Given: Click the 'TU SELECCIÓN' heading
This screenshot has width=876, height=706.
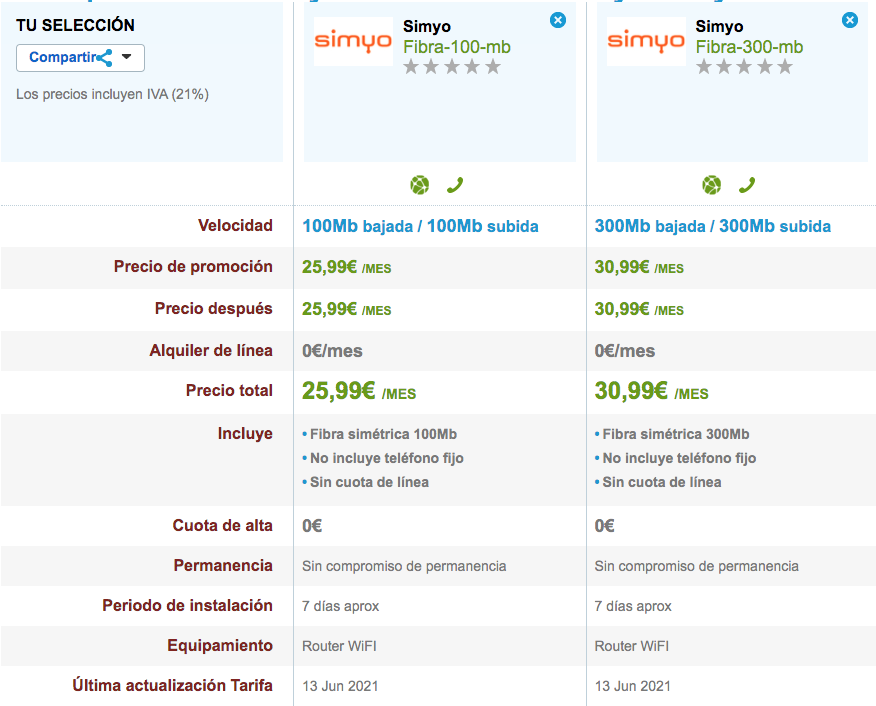Looking at the screenshot, I should [75, 25].
